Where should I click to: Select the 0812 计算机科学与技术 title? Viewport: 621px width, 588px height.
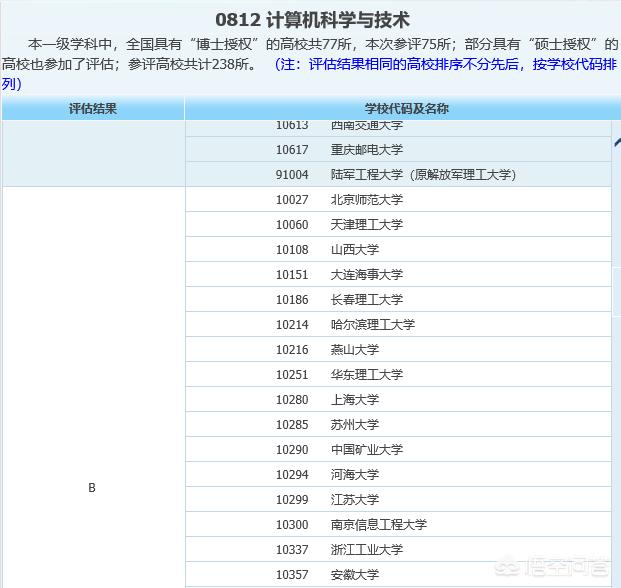312,20
